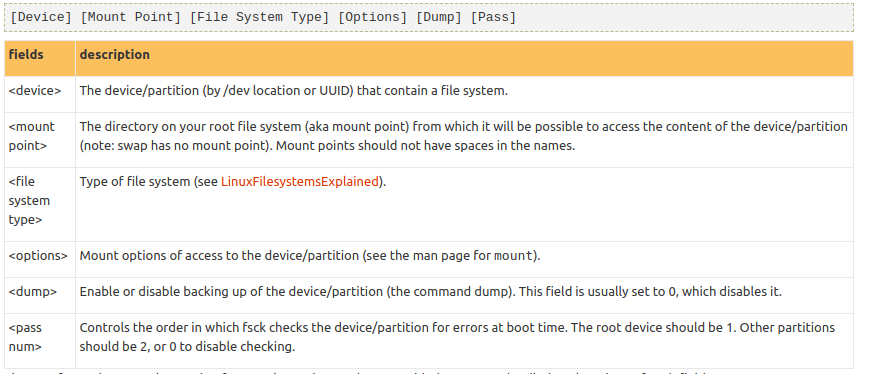884x374 pixels.
Task: Select the <dump> field cell
Action: click(40, 296)
